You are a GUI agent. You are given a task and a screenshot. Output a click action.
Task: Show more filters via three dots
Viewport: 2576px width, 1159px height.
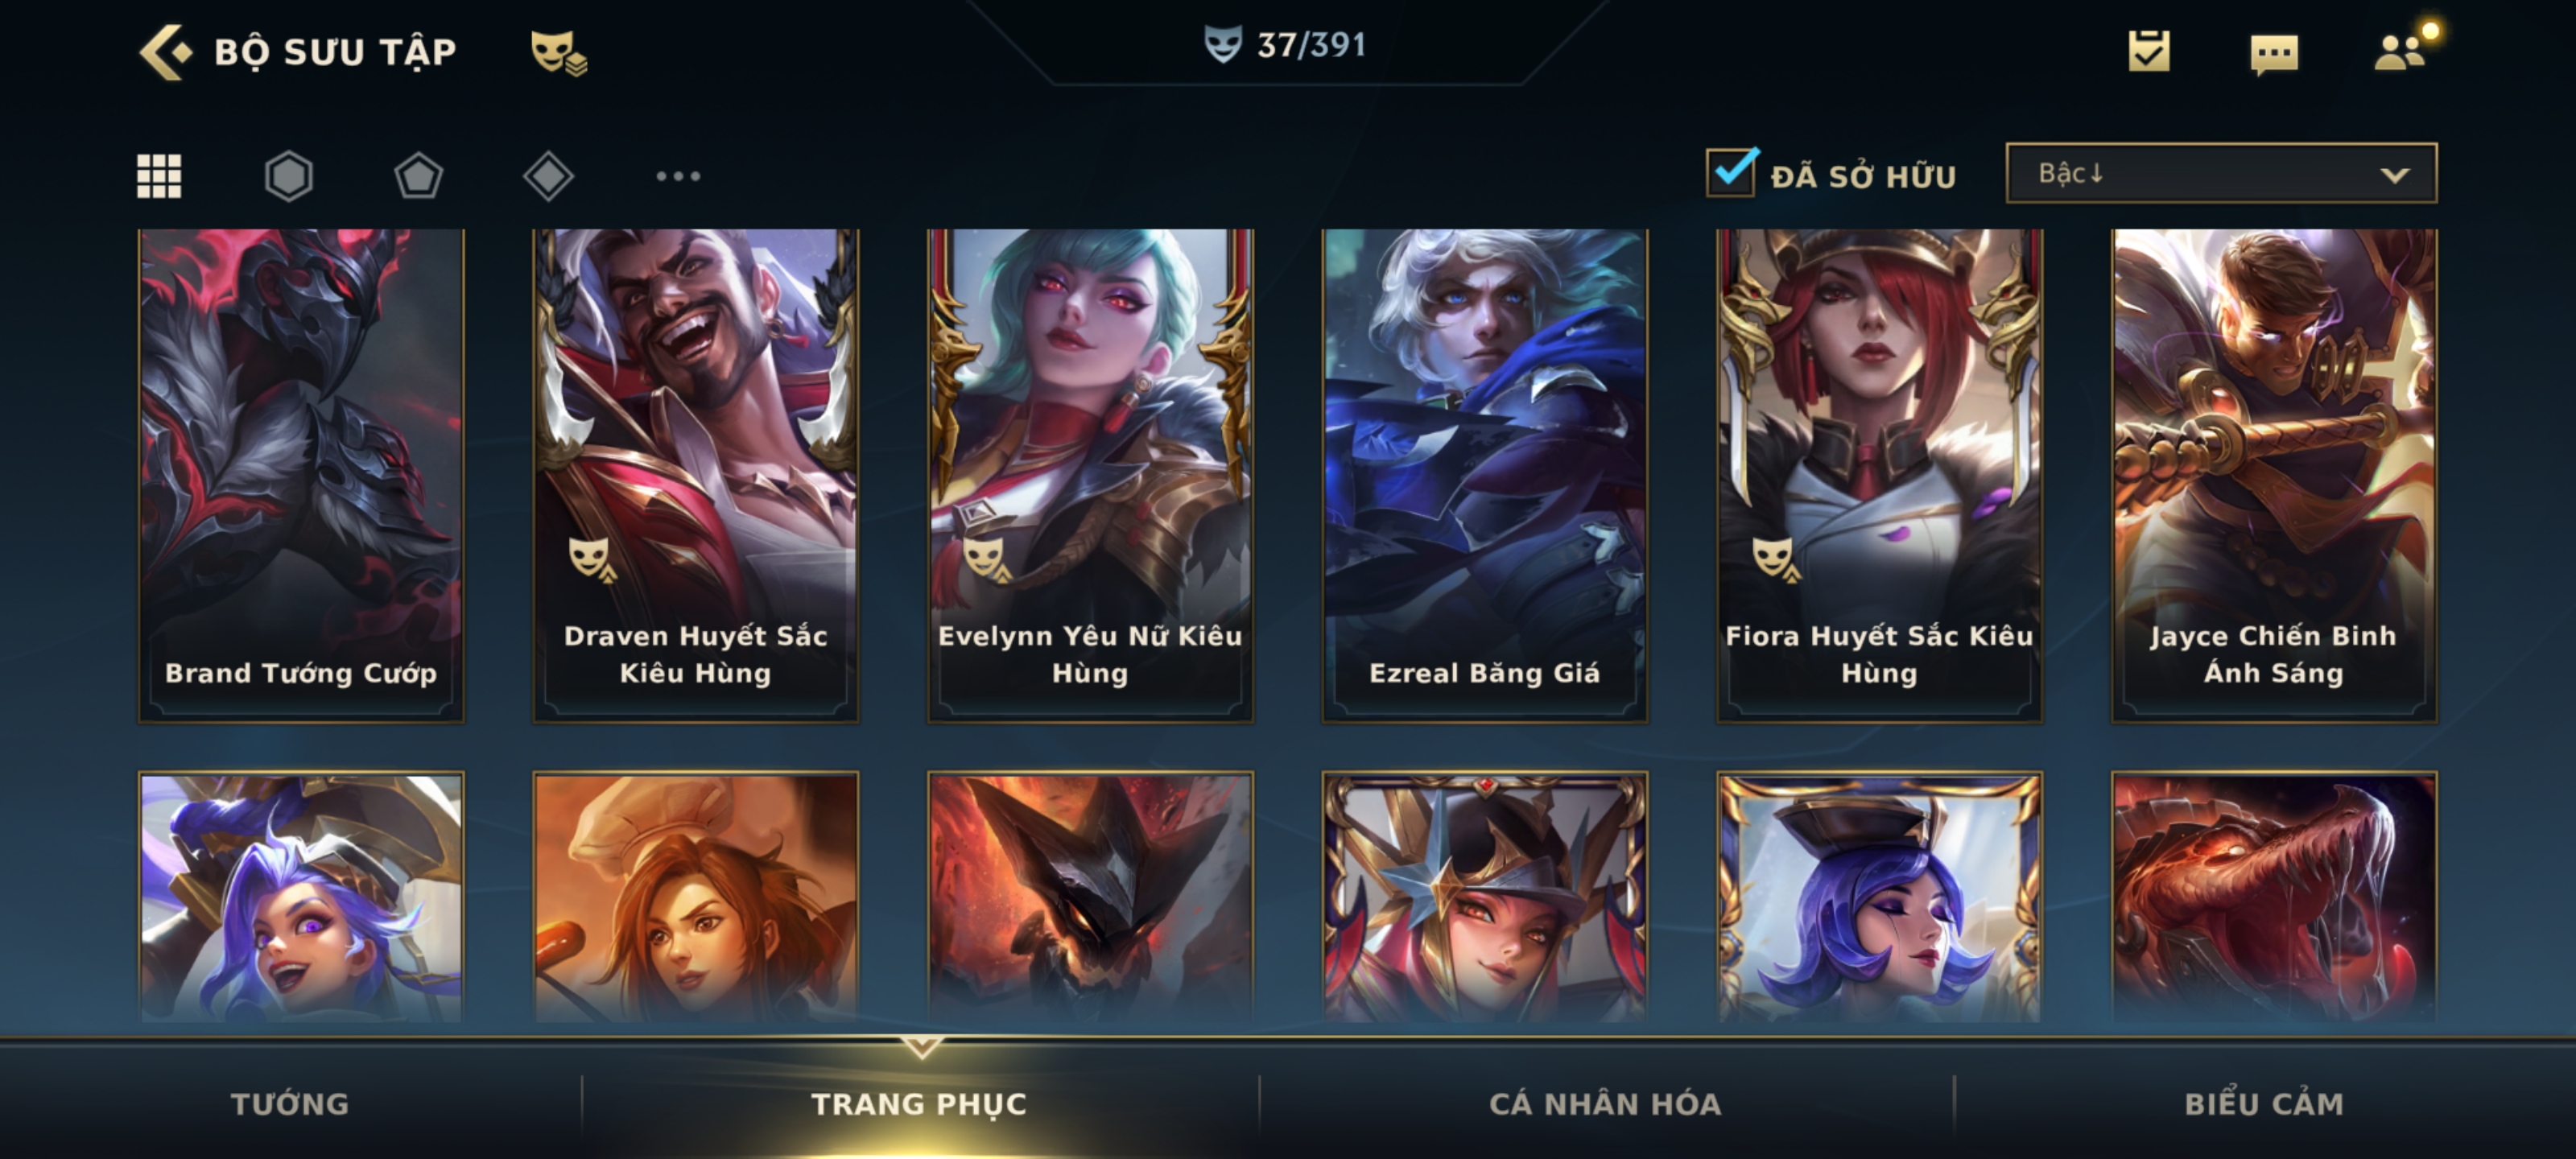click(678, 176)
